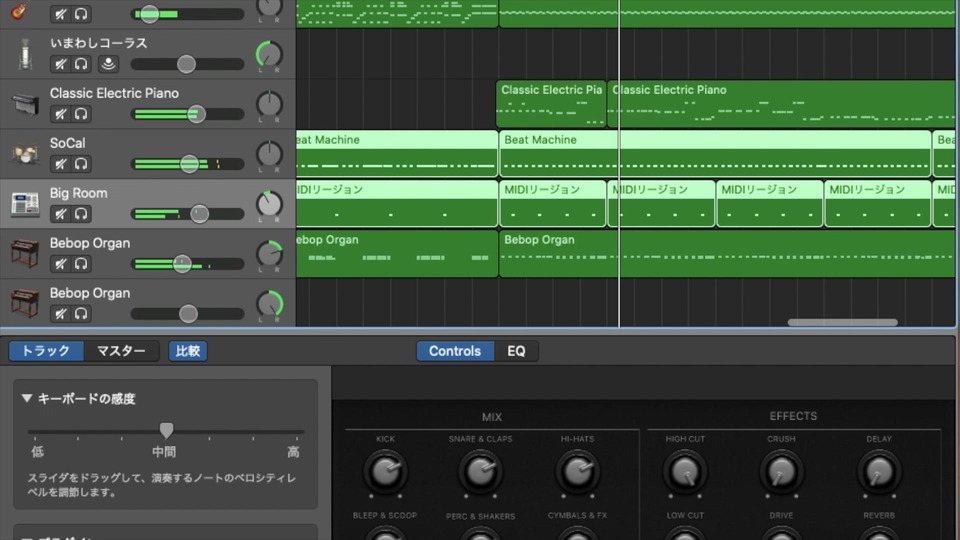This screenshot has height=540, width=960.
Task: Select the SoCal track name
Action: (x=67, y=143)
